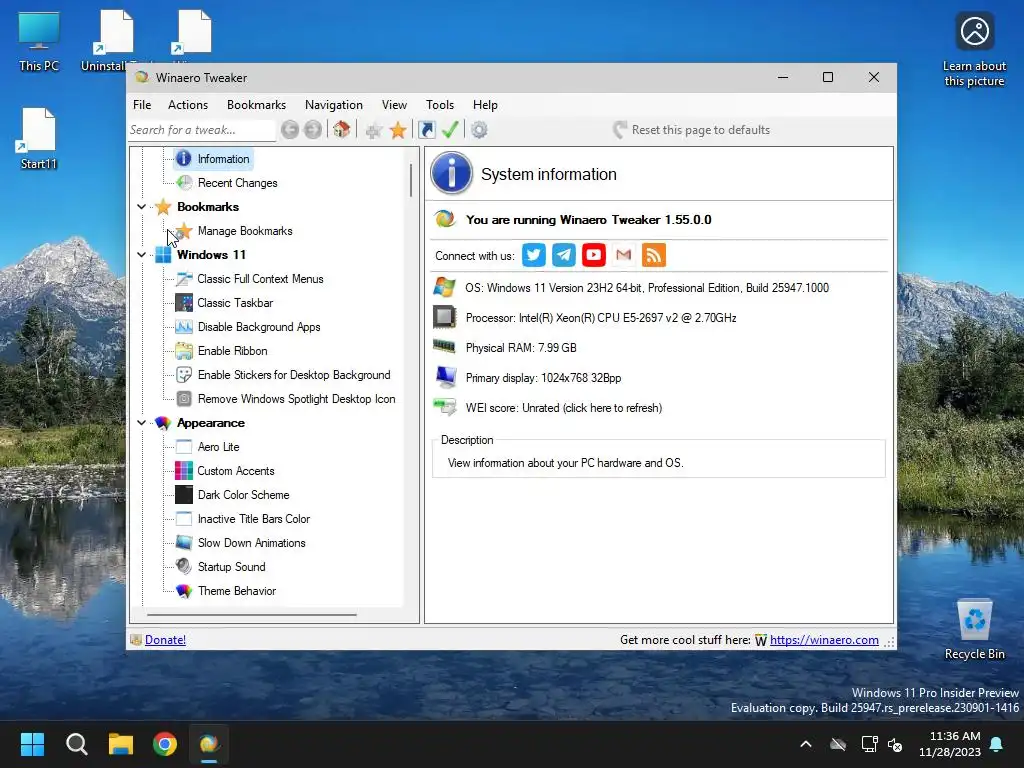
Task: Open the Telegram channel icon
Action: pos(564,255)
